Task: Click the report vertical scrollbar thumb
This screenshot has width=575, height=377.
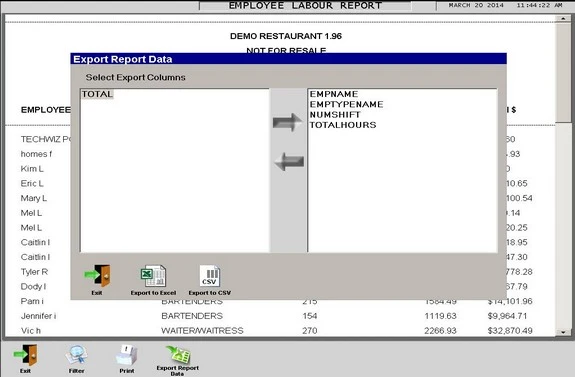Action: pos(563,72)
